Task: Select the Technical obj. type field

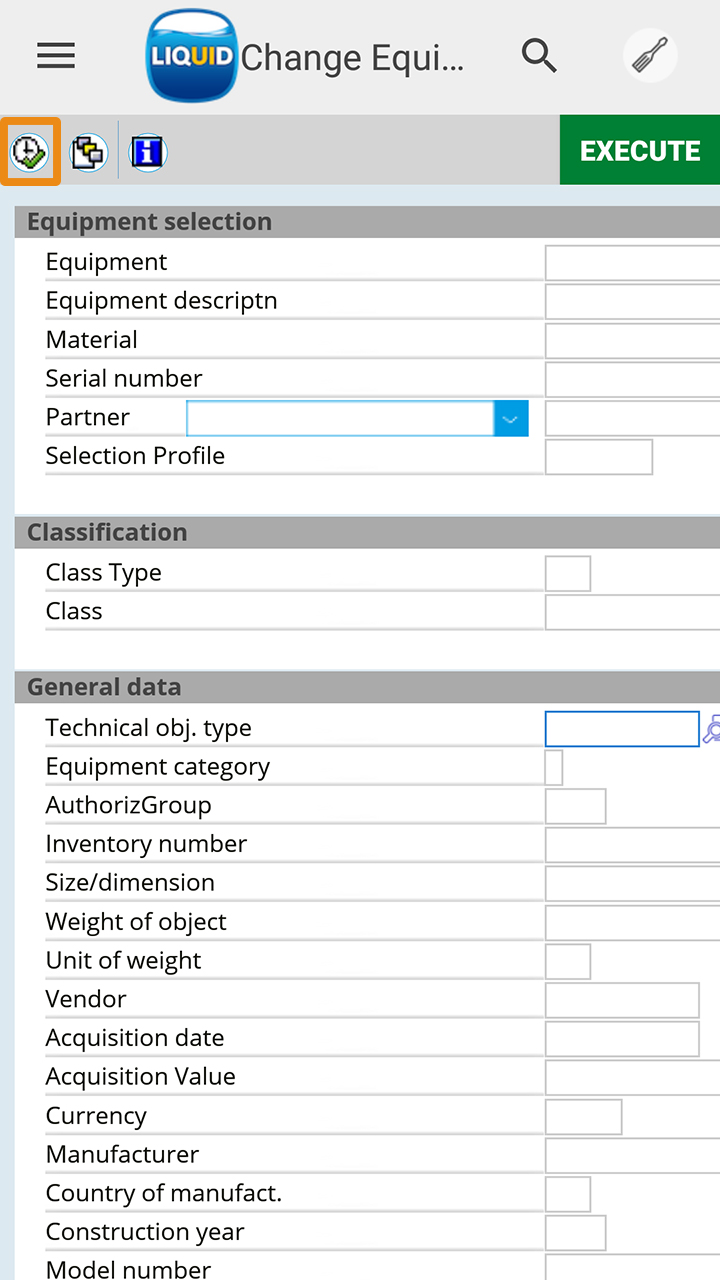Action: pyautogui.click(x=621, y=729)
